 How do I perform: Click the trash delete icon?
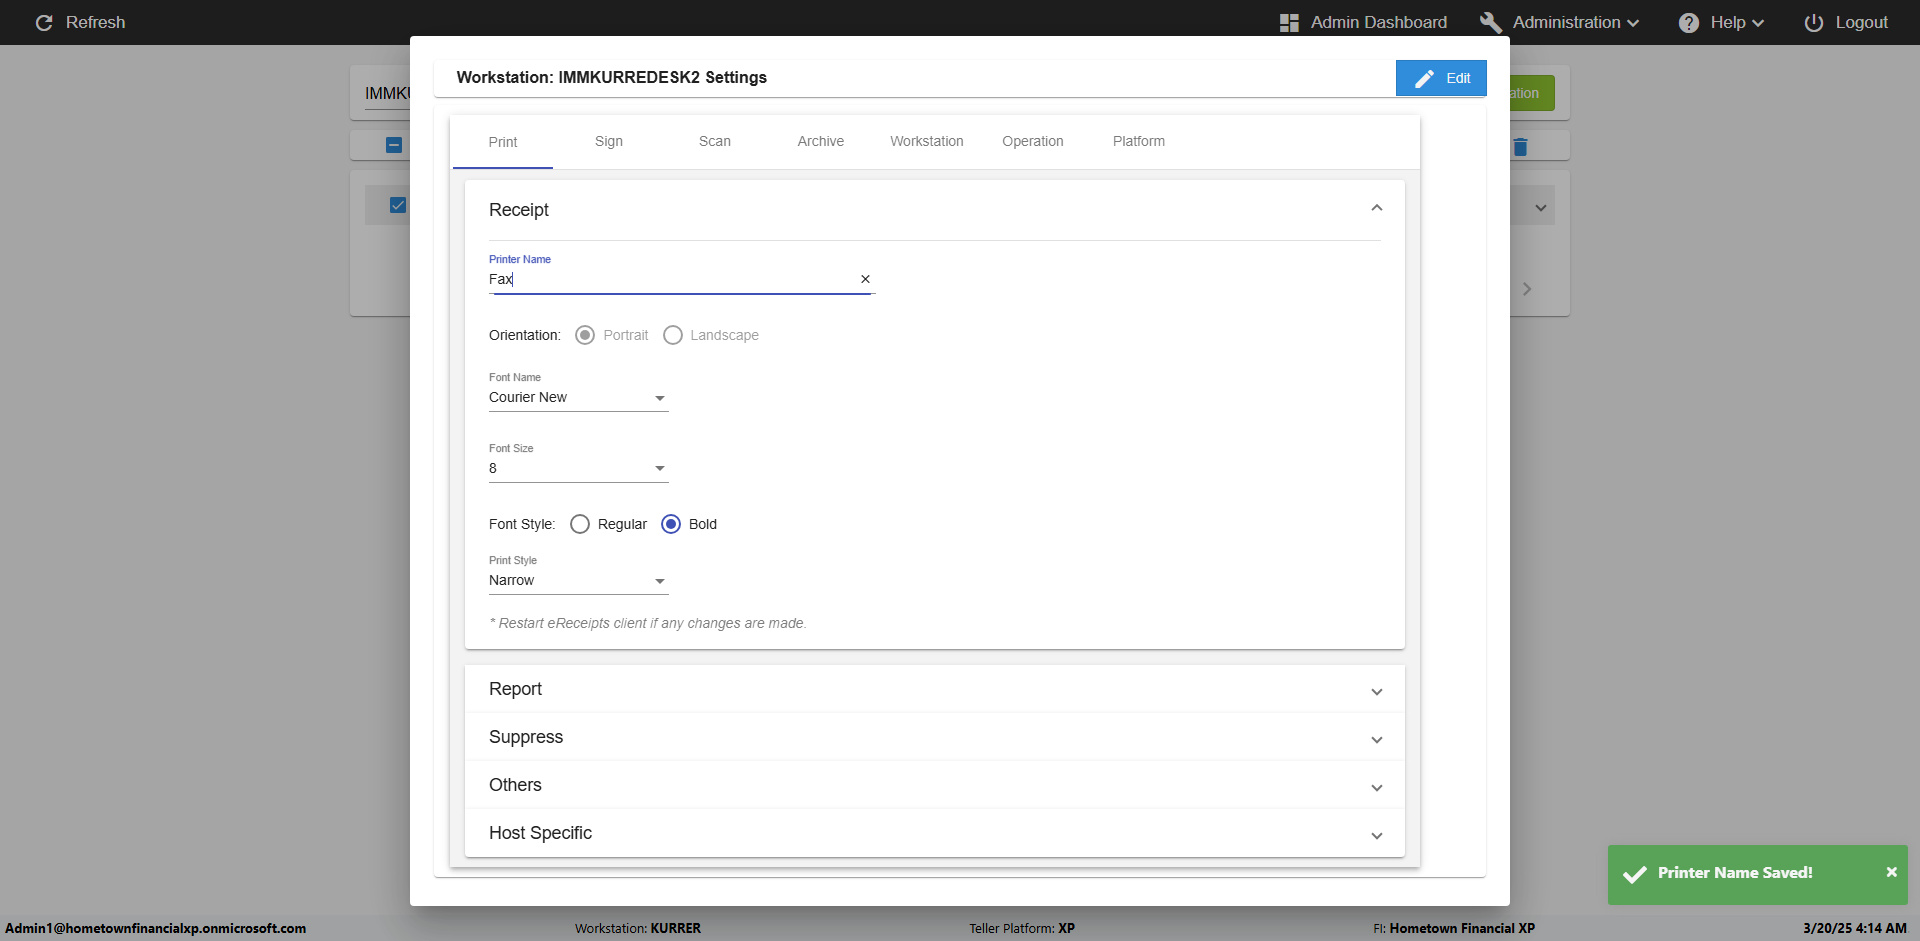pos(1520,147)
